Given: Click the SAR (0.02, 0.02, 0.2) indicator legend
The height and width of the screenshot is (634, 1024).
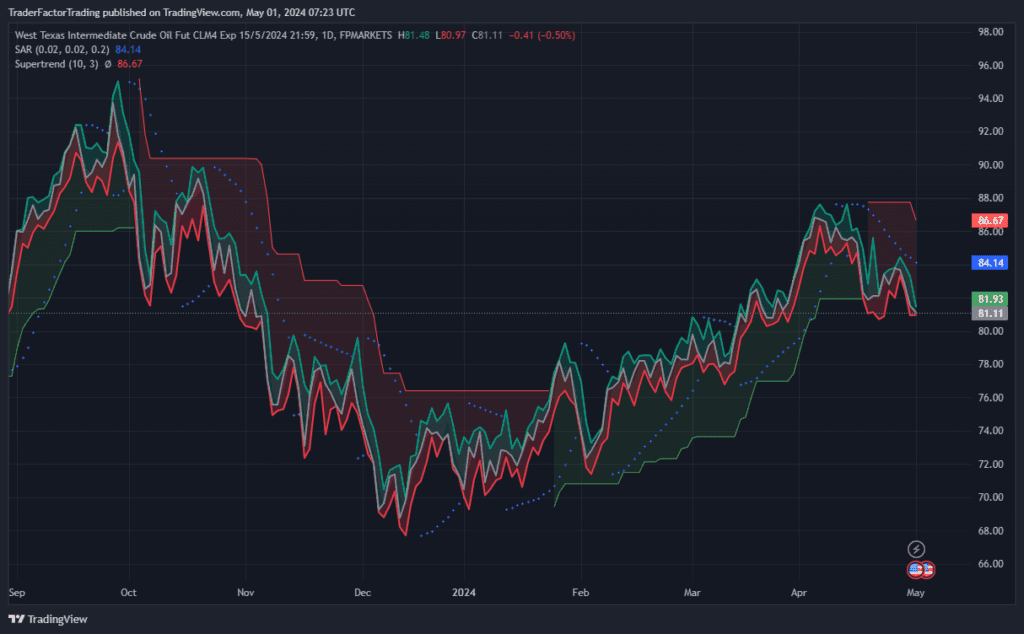Looking at the screenshot, I should pos(62,50).
